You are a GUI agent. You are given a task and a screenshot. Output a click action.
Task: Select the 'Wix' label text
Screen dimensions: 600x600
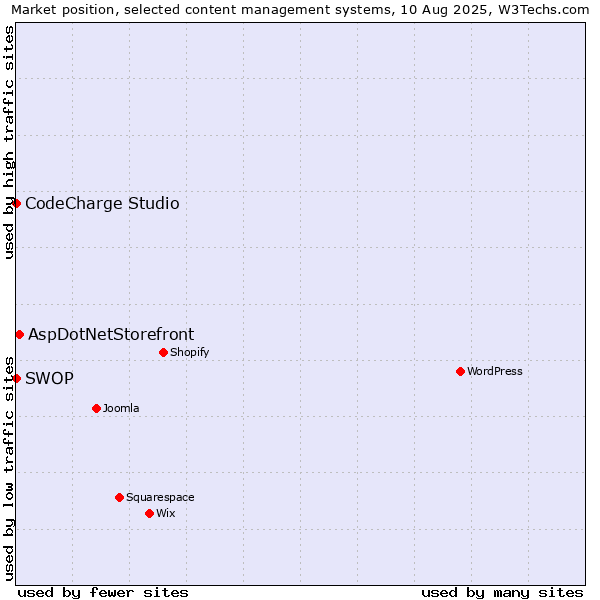tap(166, 514)
